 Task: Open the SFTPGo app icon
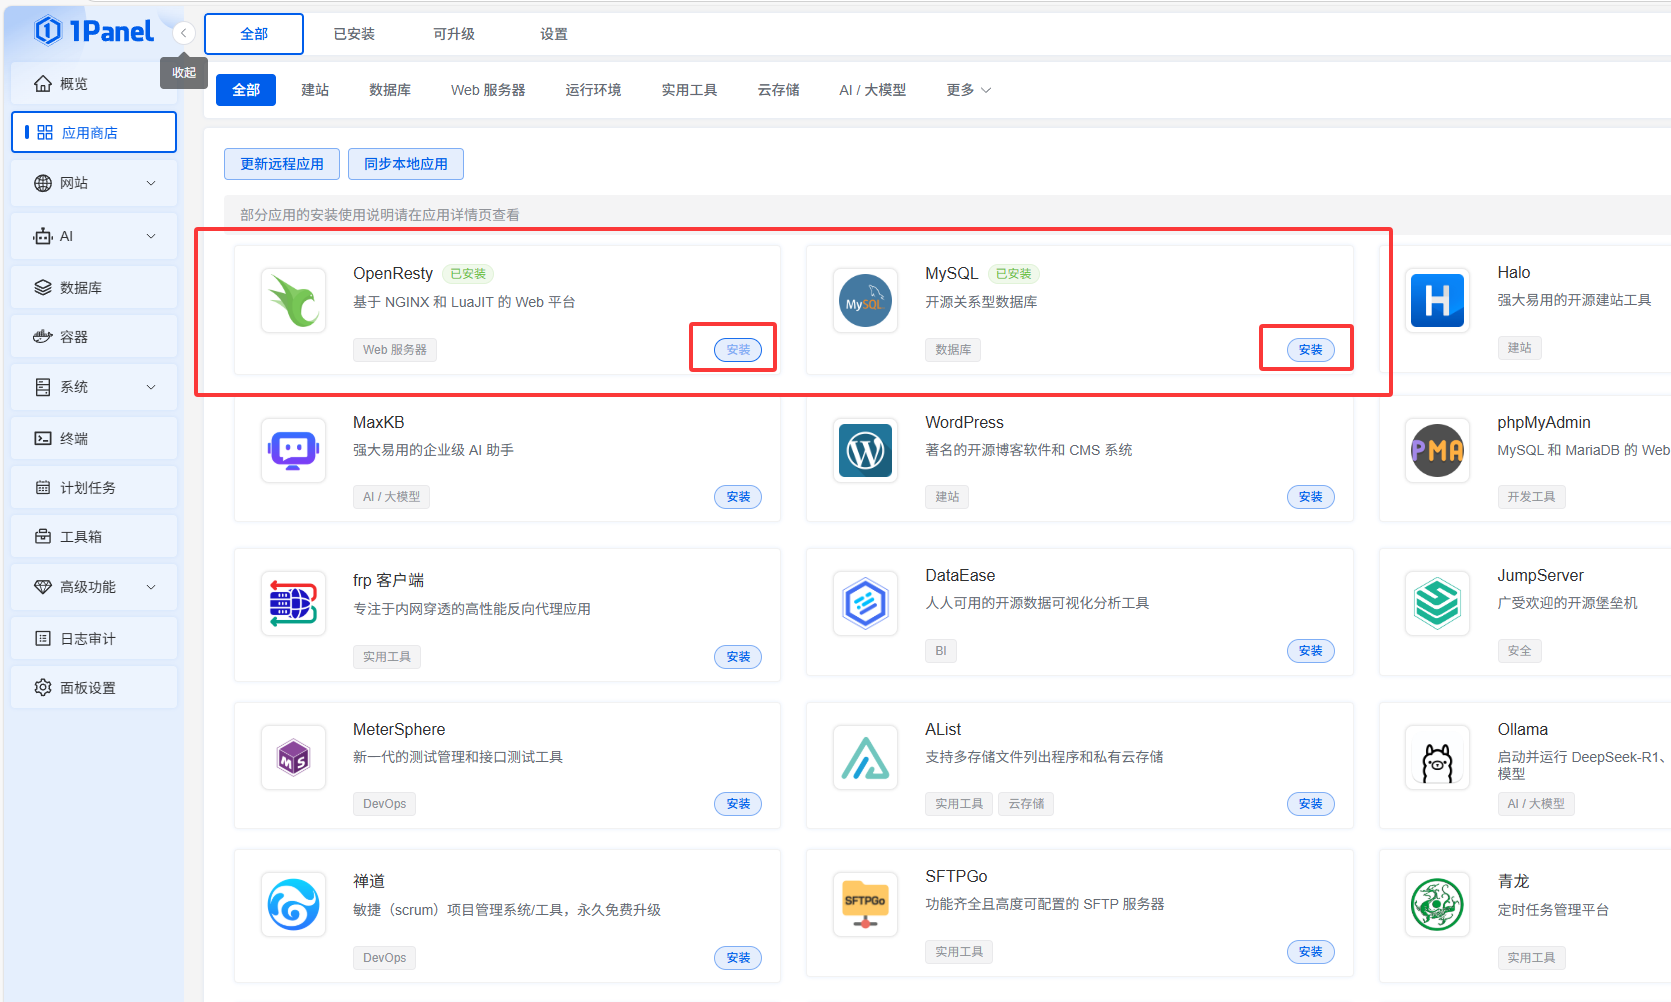point(865,904)
